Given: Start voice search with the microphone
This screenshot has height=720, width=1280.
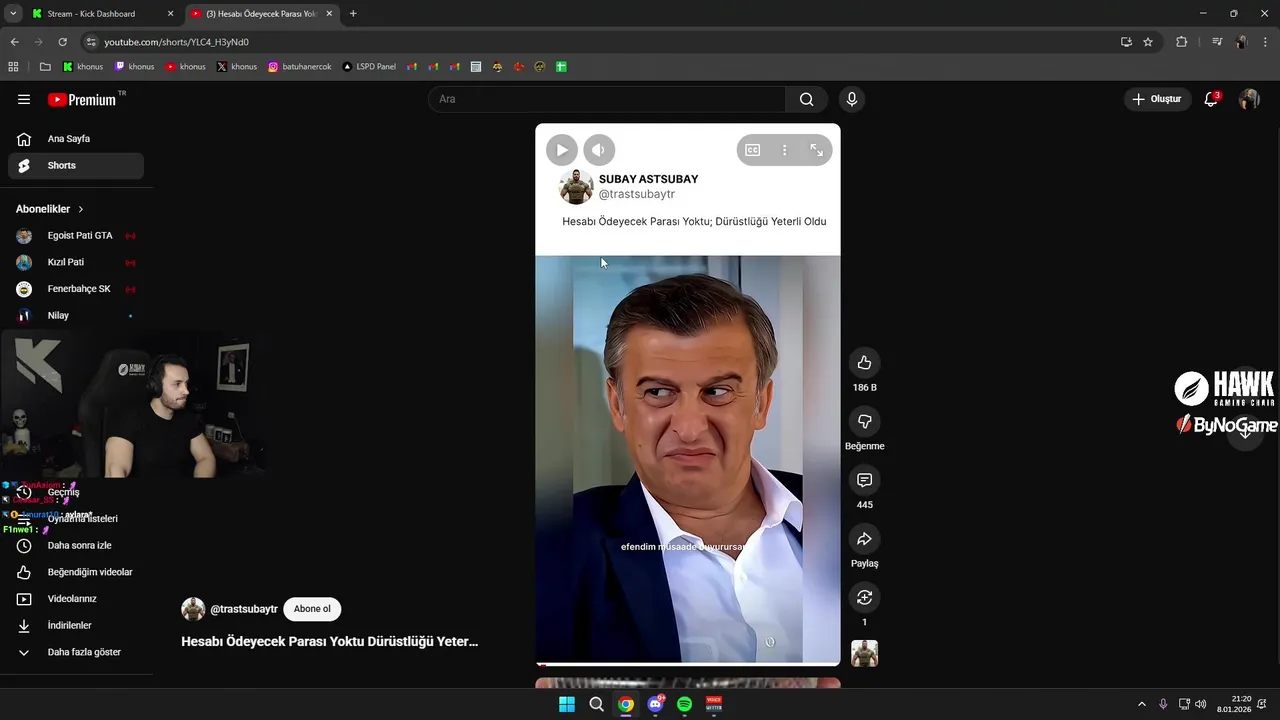Looking at the screenshot, I should pyautogui.click(x=852, y=99).
